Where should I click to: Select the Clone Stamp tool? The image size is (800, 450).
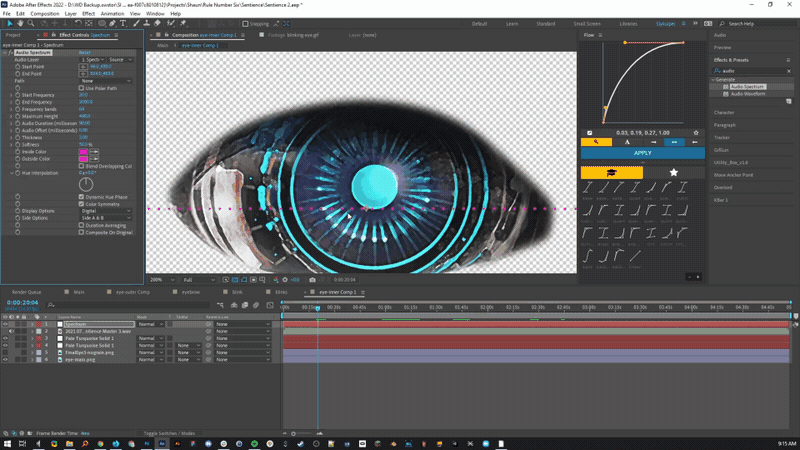click(x=146, y=23)
